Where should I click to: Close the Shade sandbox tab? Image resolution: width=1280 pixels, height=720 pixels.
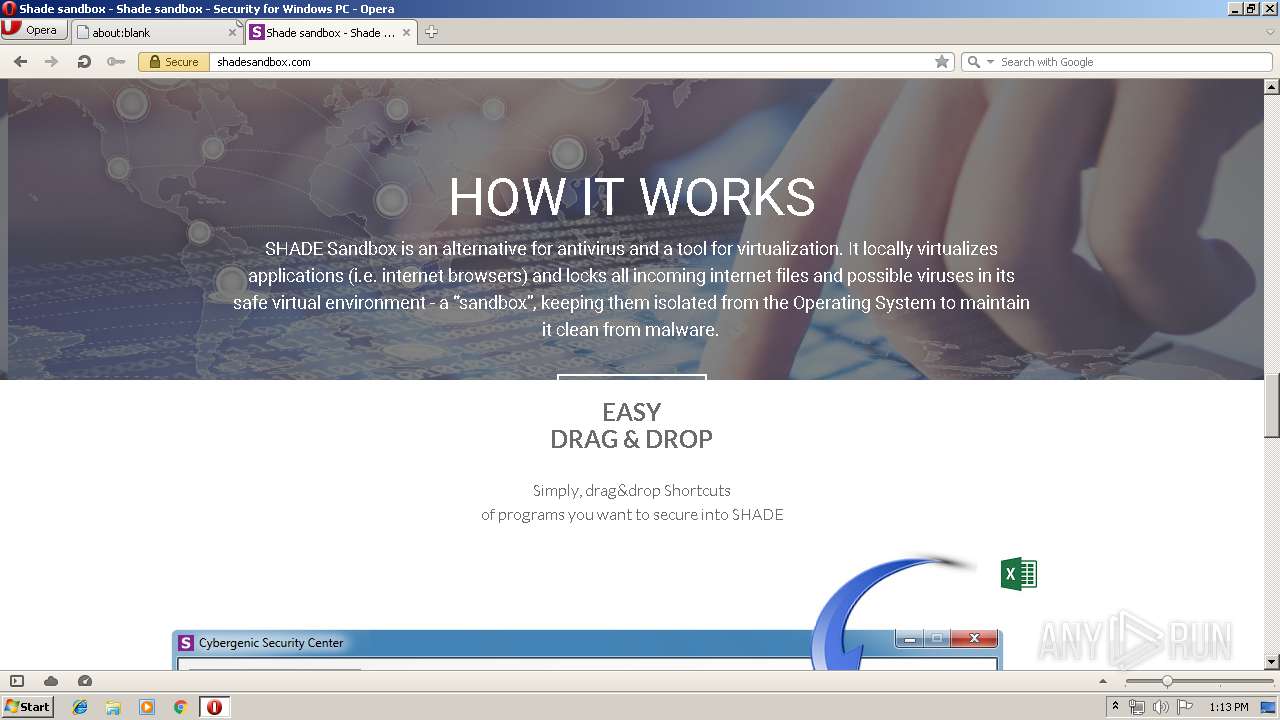tap(406, 32)
